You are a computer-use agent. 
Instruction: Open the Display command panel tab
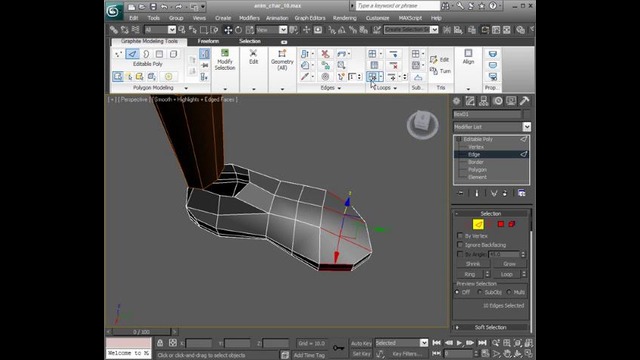511,101
